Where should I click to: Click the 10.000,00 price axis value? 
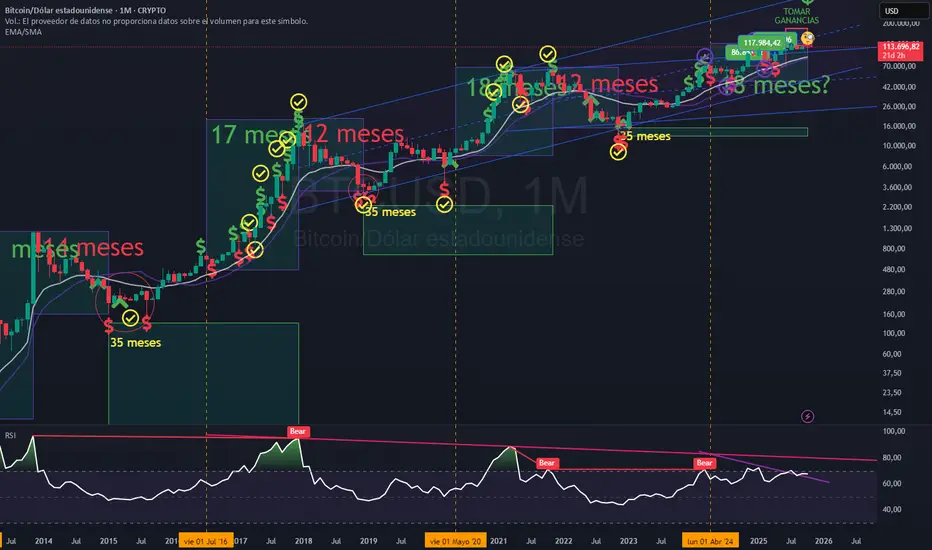click(x=899, y=146)
